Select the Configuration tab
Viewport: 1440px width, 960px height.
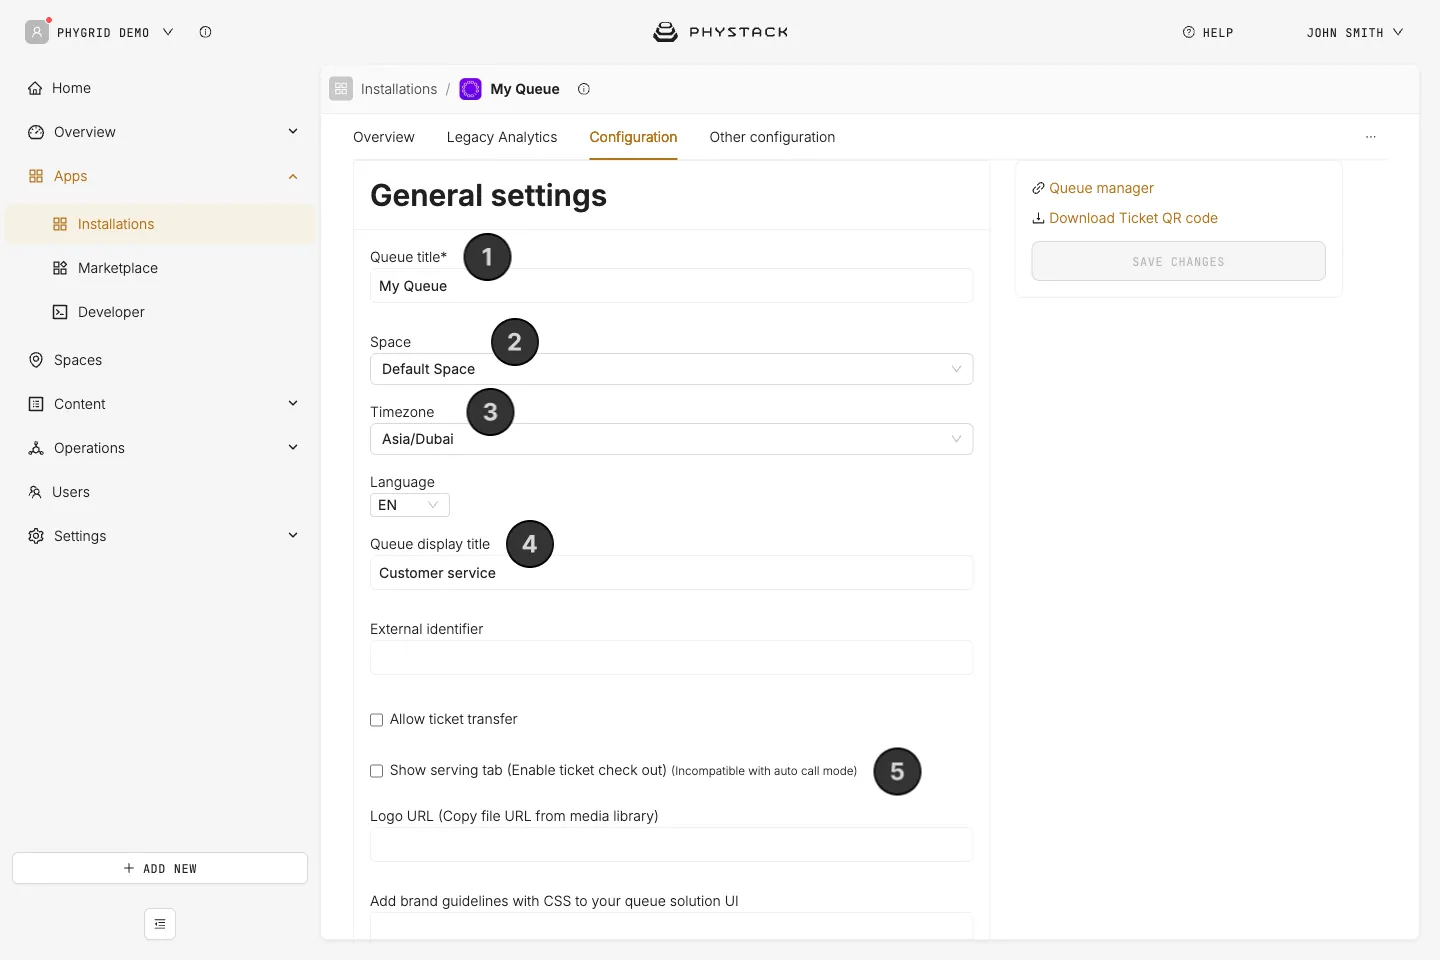click(633, 137)
